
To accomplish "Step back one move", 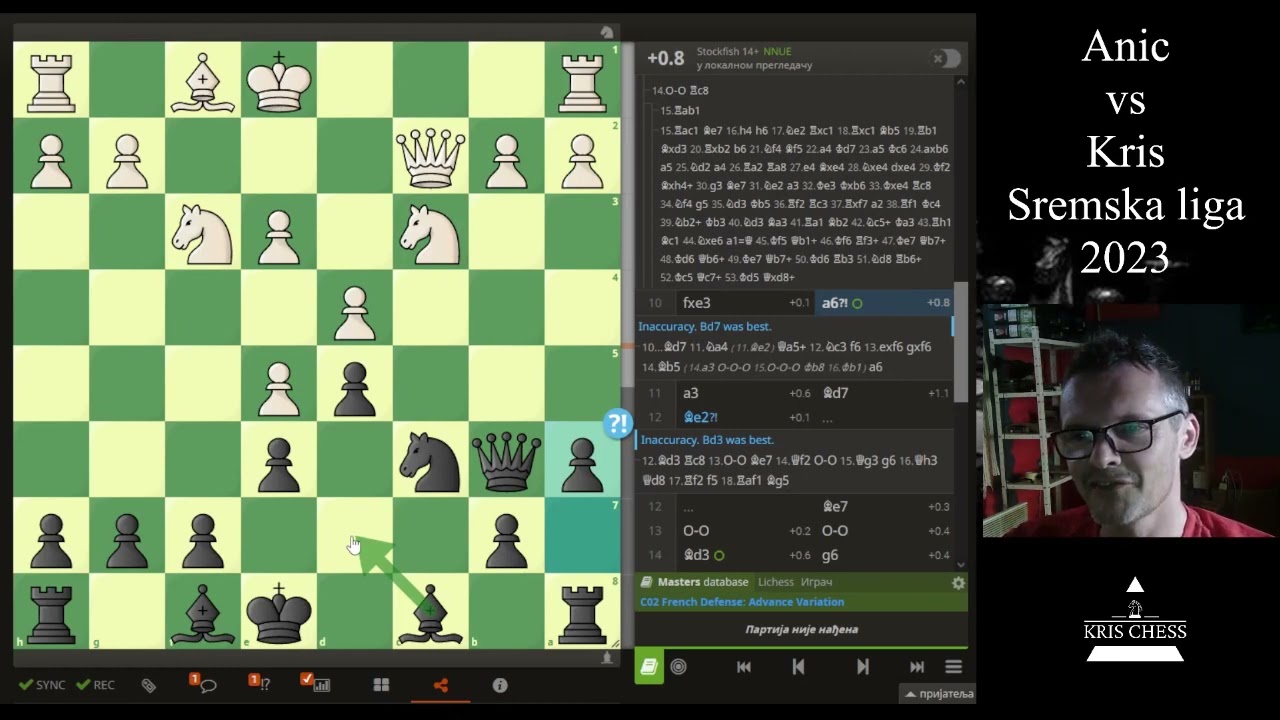I will tap(798, 667).
